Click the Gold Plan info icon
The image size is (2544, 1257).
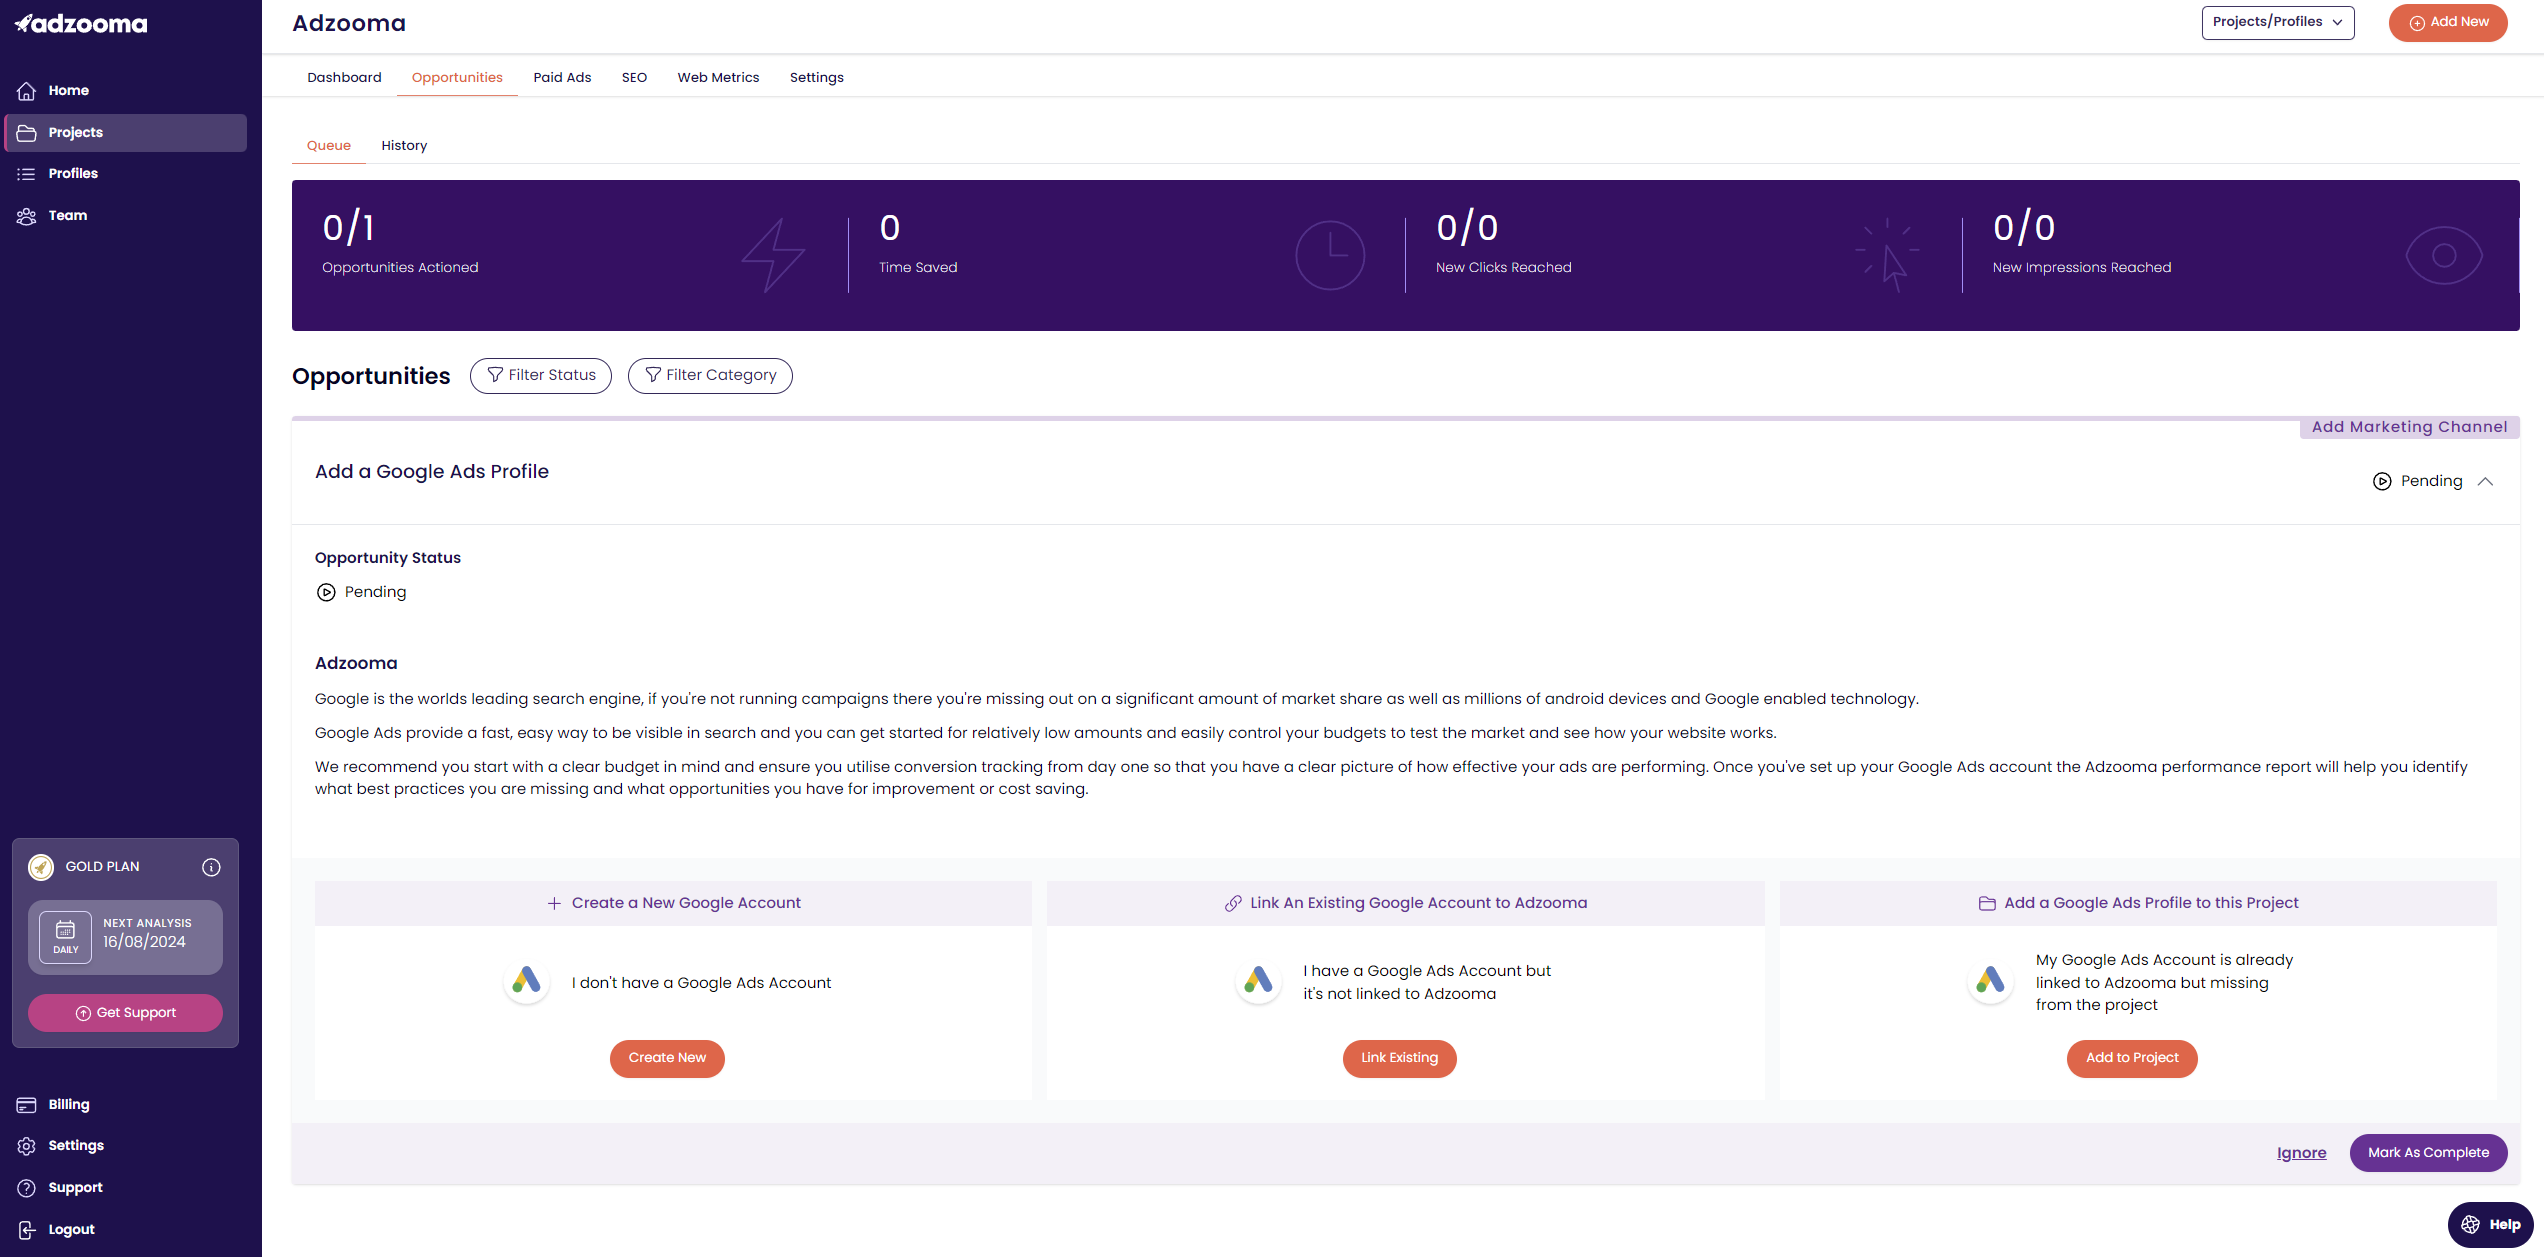(x=211, y=867)
